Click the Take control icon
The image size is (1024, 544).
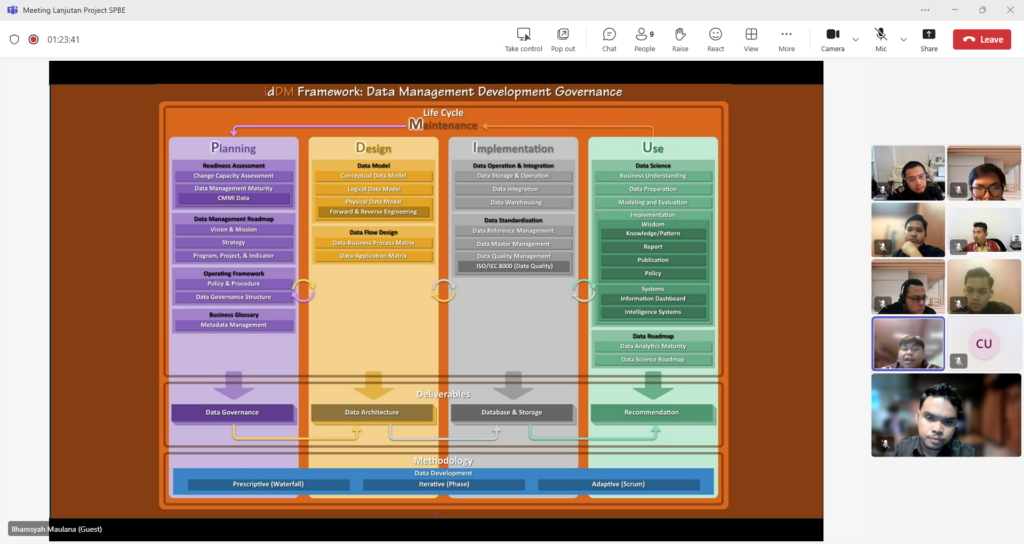coord(523,39)
